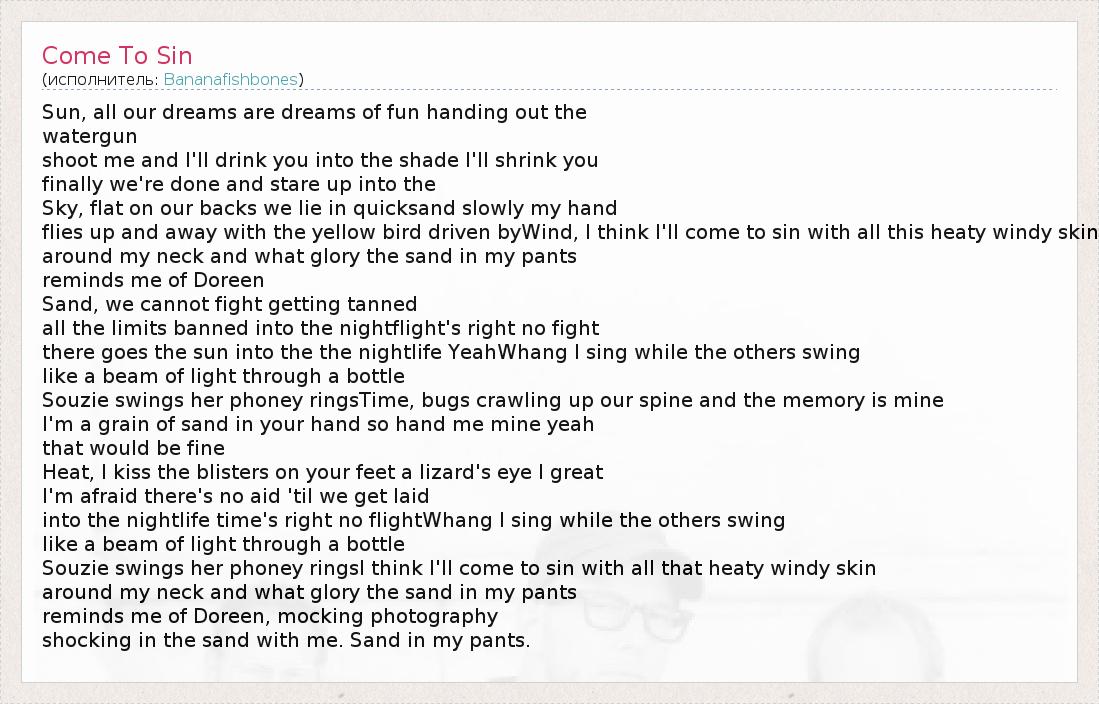1099x704 pixels.
Task: Click the lyric line beginning "Sky, flat on our backs"
Action: point(330,208)
